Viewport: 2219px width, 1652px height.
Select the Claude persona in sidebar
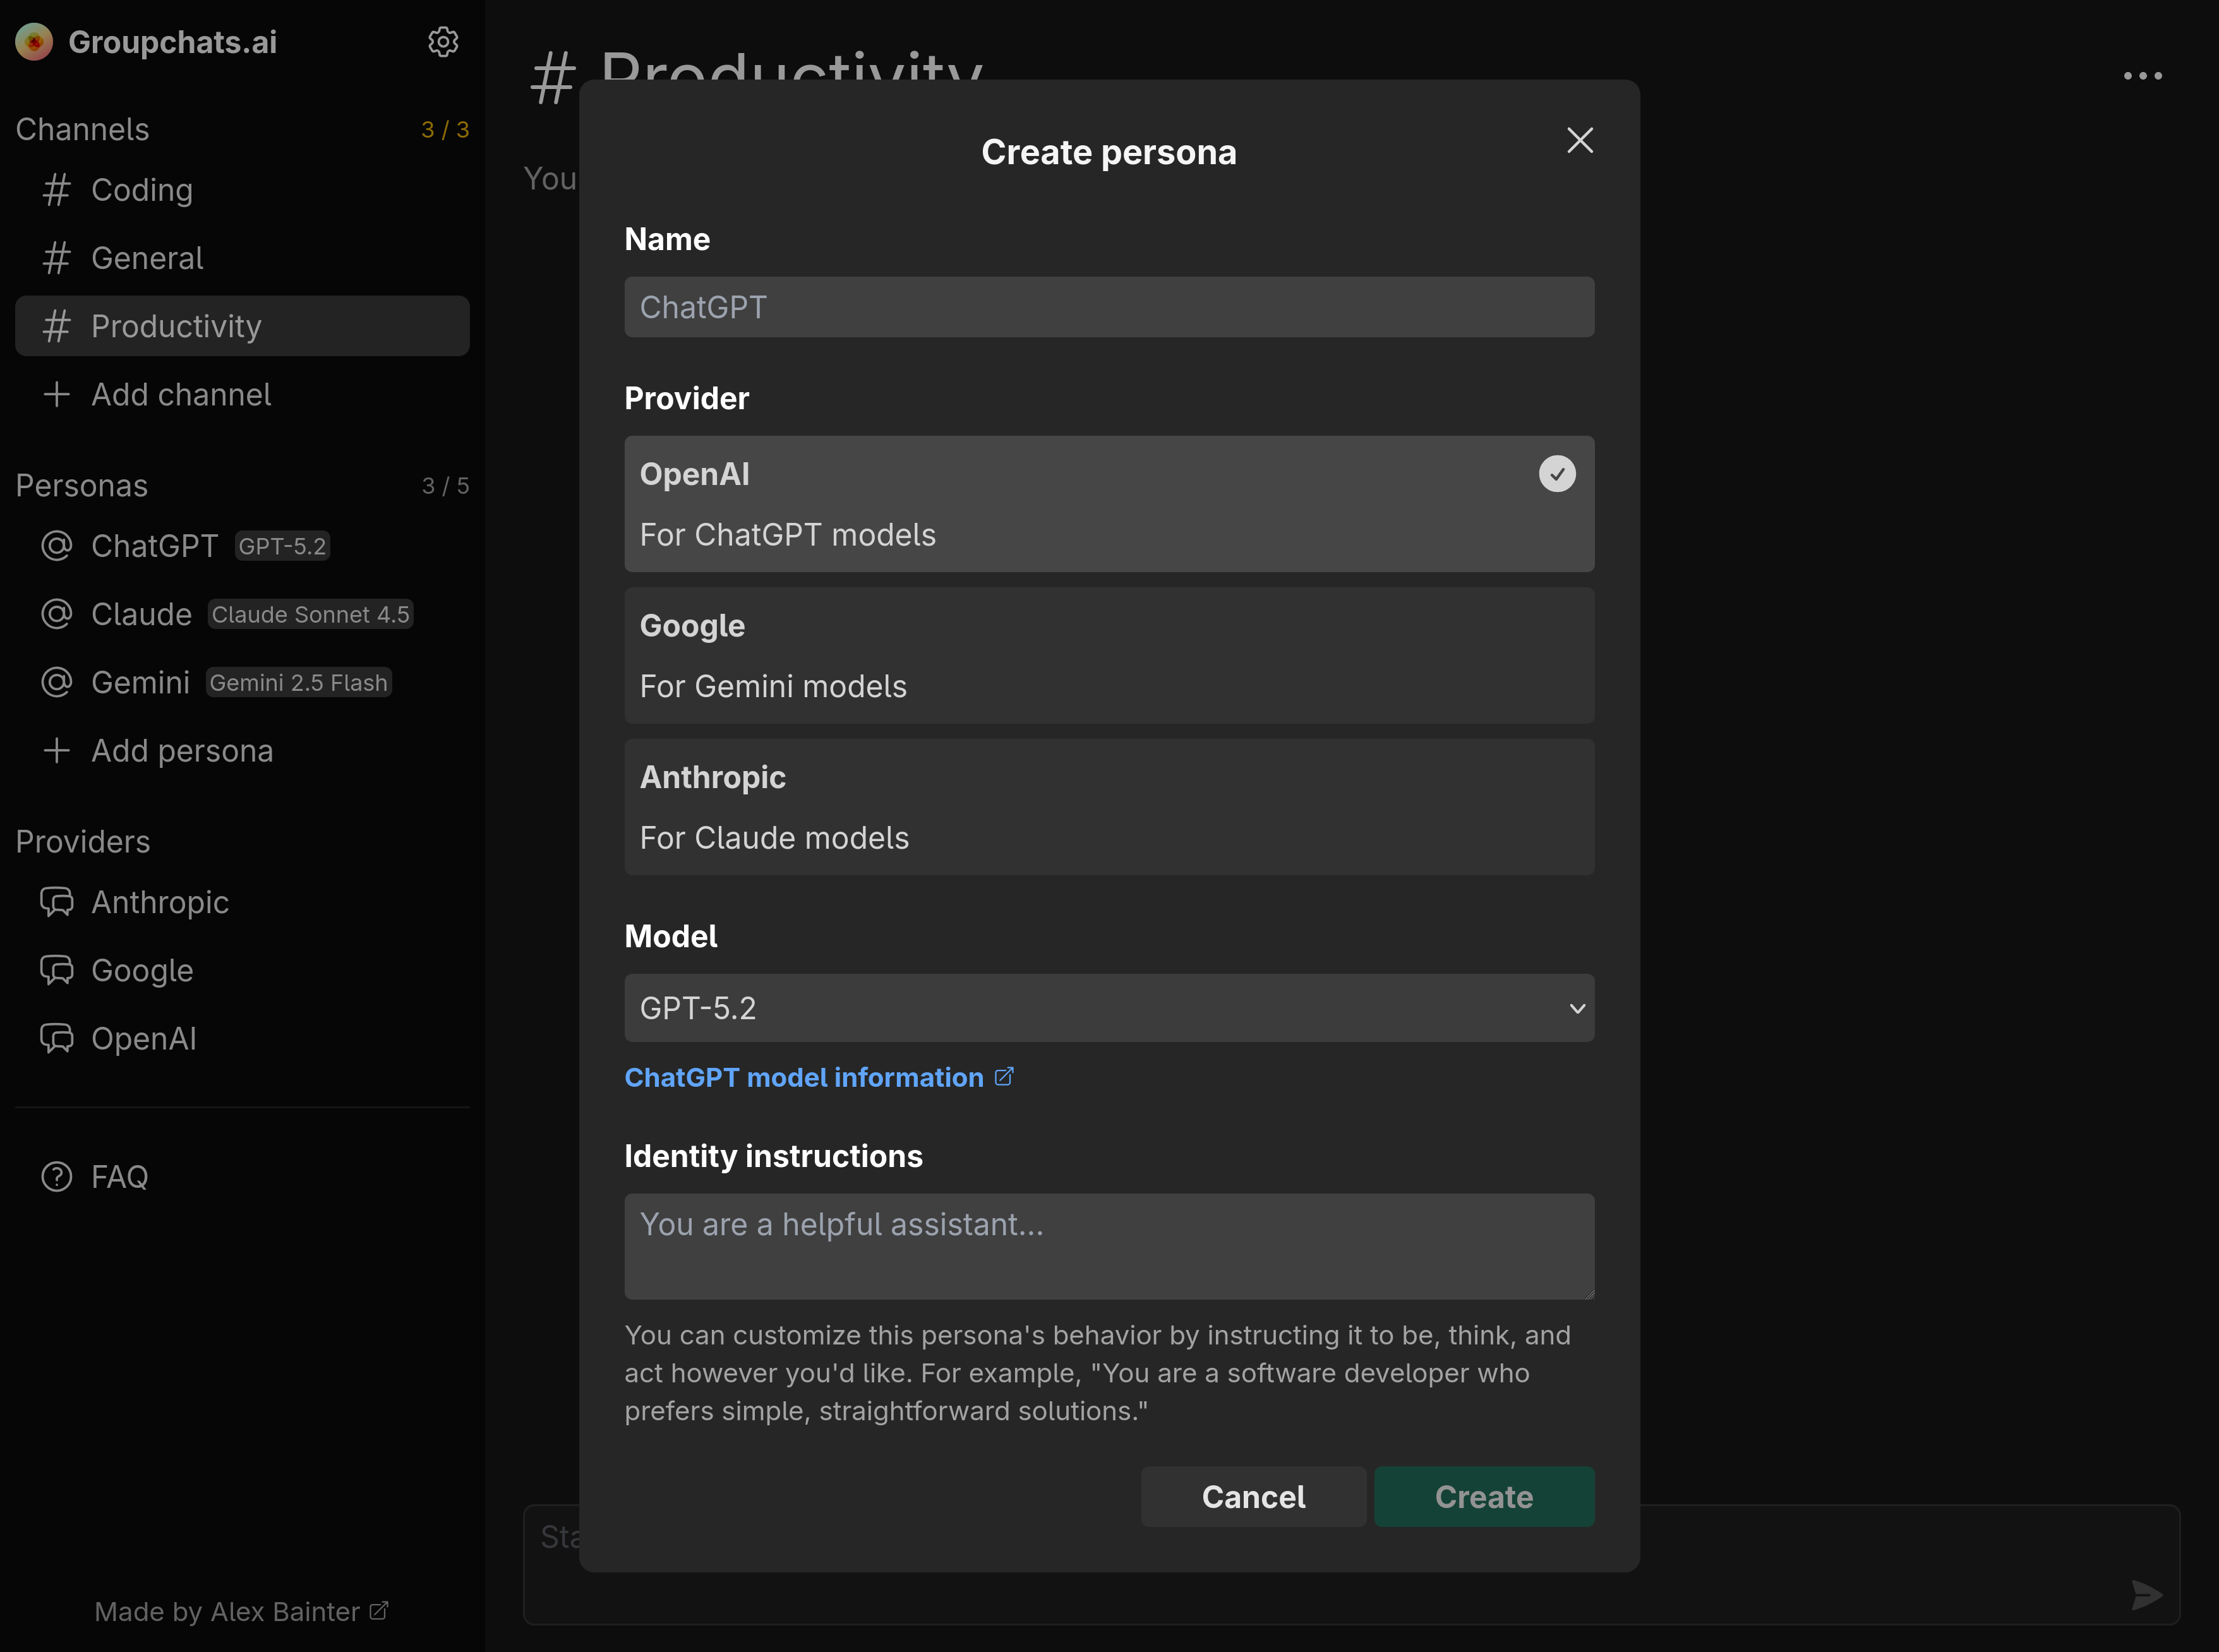coord(242,614)
